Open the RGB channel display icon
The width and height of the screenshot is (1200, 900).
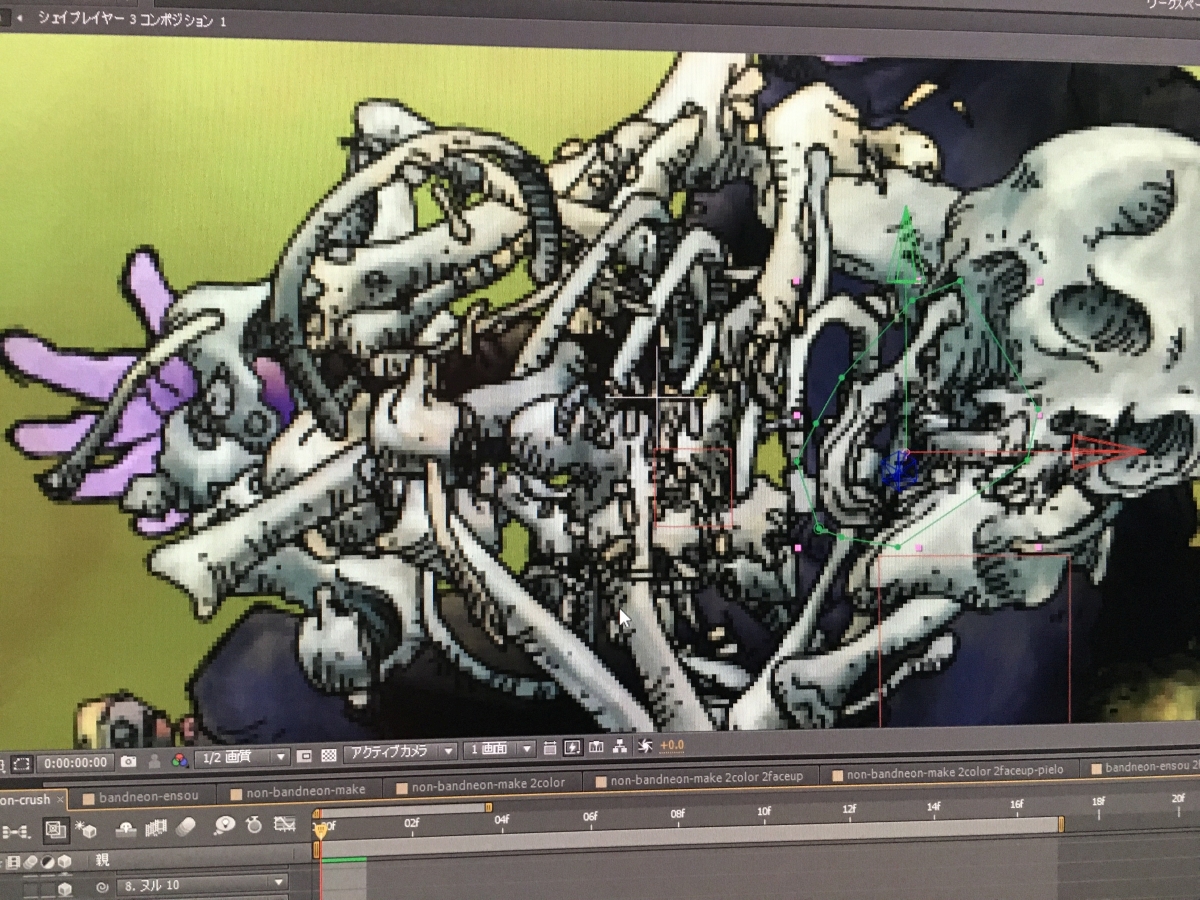pyautogui.click(x=180, y=760)
